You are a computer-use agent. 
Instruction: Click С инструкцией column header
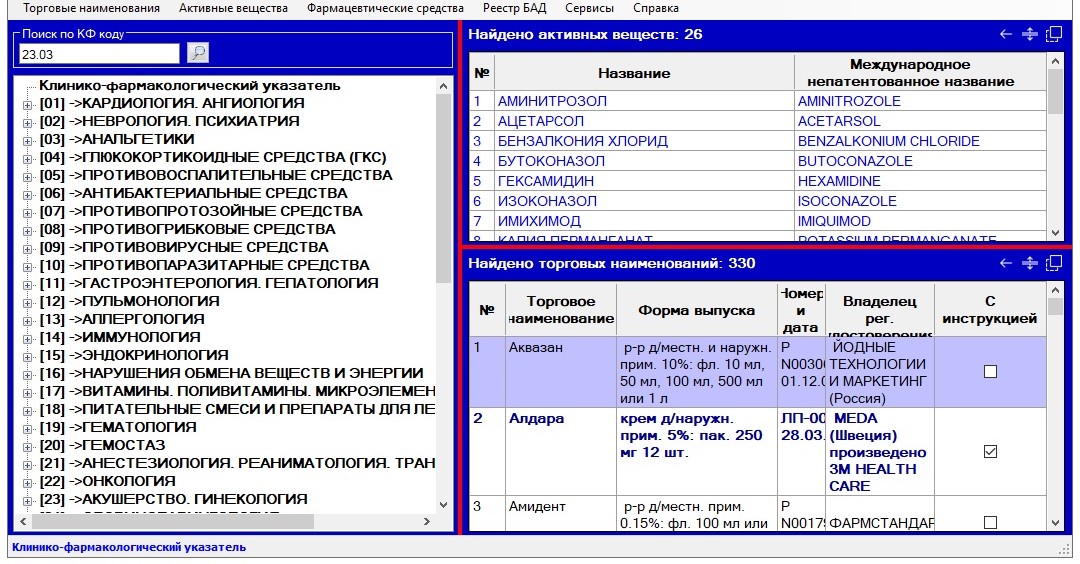click(x=990, y=310)
